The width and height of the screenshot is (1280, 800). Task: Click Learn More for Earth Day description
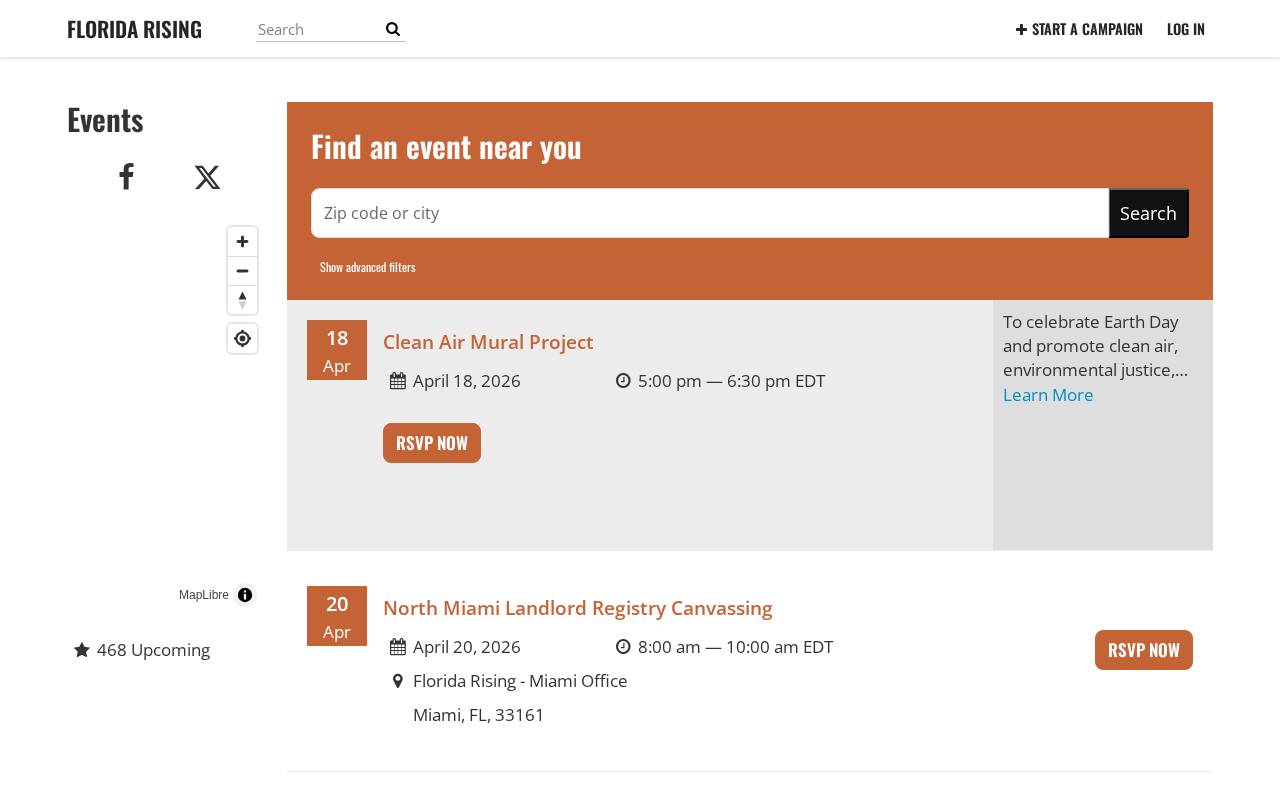click(x=1048, y=395)
